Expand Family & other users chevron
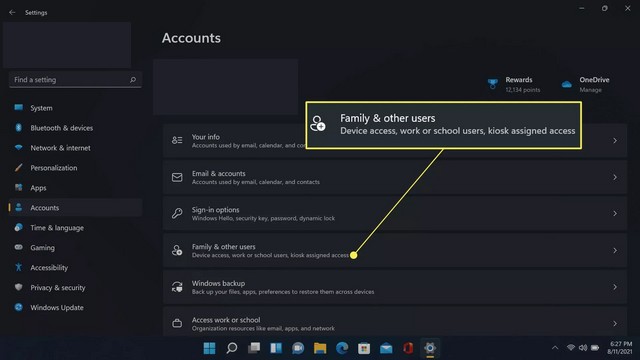This screenshot has height=360, width=640. coord(615,250)
